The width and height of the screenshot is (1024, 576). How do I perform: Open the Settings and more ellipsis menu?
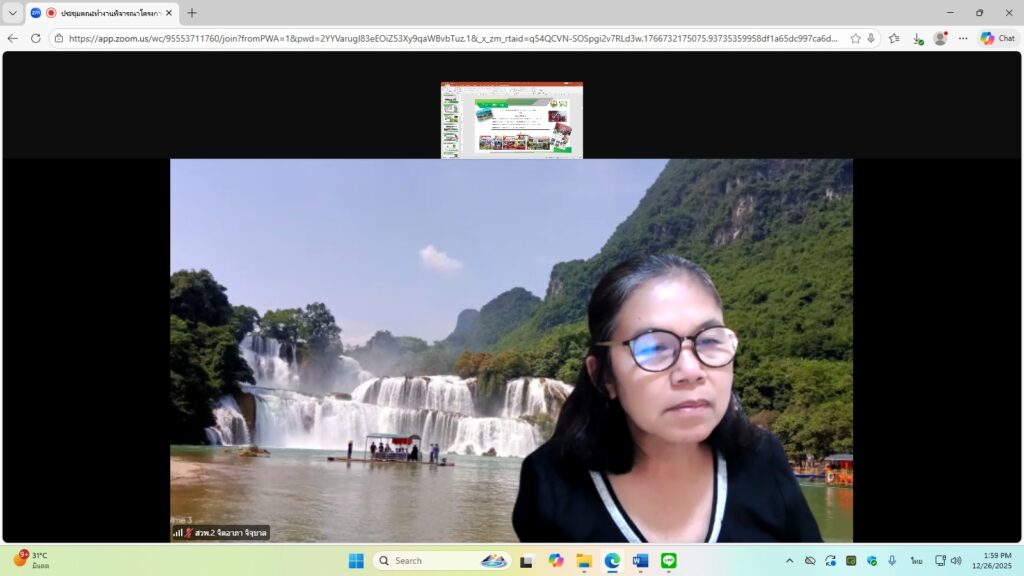tap(963, 38)
